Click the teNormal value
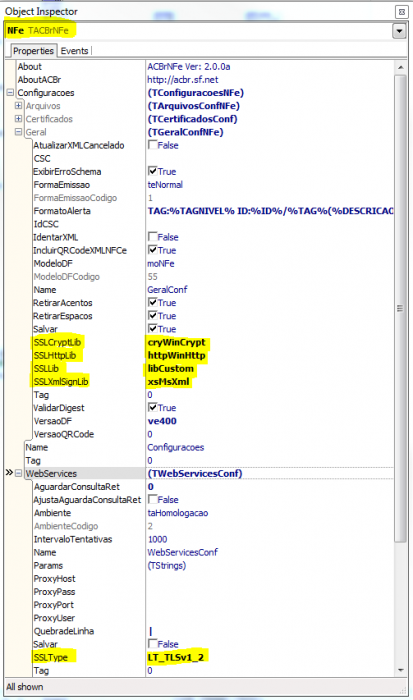Viewport: 413px width, 700px height. (165, 185)
